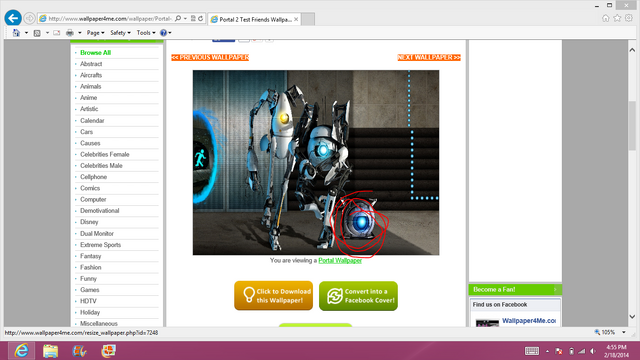Open the Games category
Image resolution: width=640 pixels, height=360 pixels.
[90, 290]
